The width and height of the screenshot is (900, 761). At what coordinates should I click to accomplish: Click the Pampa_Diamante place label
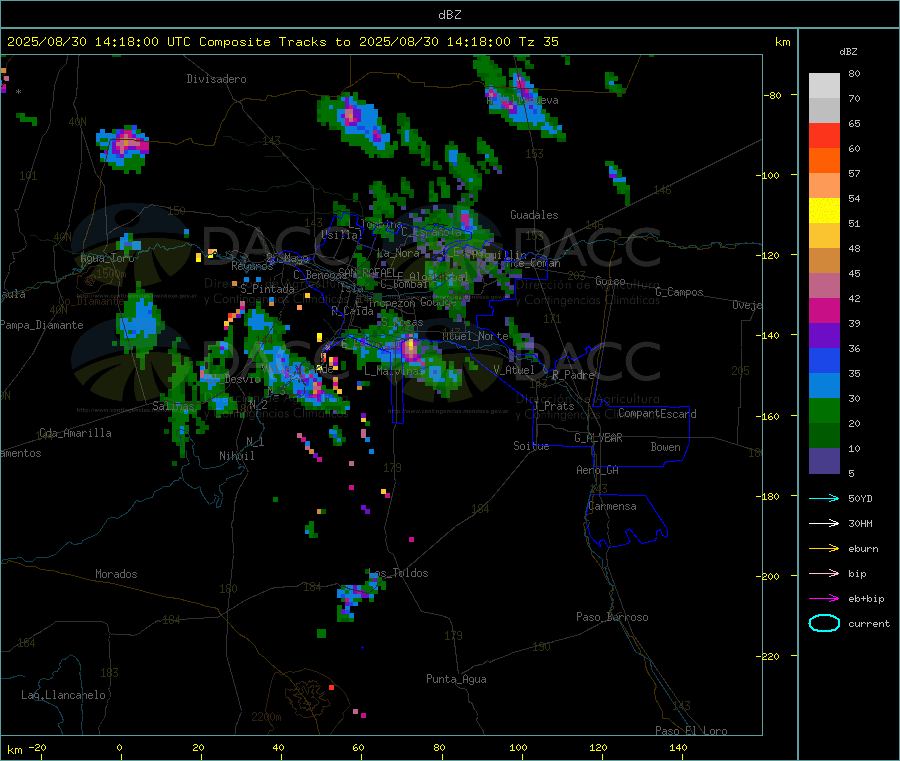pyautogui.click(x=42, y=325)
